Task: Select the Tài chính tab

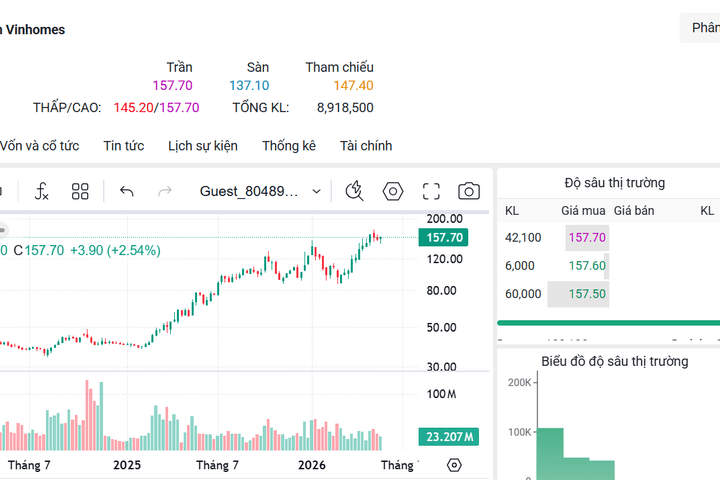Action: pos(366,146)
